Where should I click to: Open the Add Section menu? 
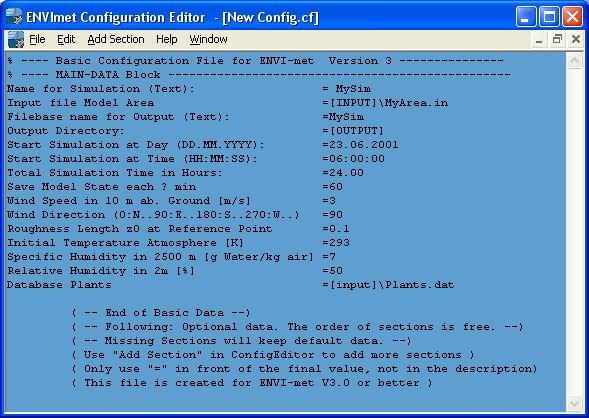[x=116, y=39]
